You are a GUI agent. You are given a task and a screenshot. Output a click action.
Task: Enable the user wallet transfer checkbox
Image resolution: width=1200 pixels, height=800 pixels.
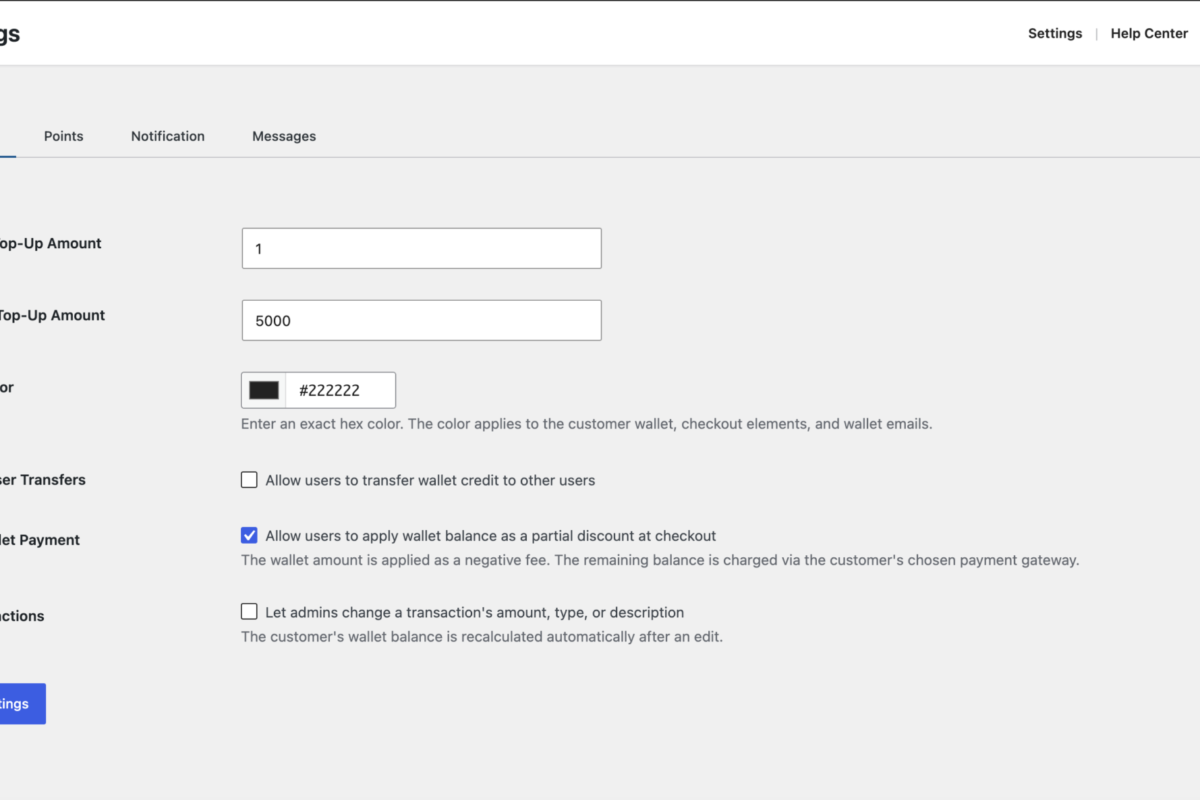(x=249, y=480)
